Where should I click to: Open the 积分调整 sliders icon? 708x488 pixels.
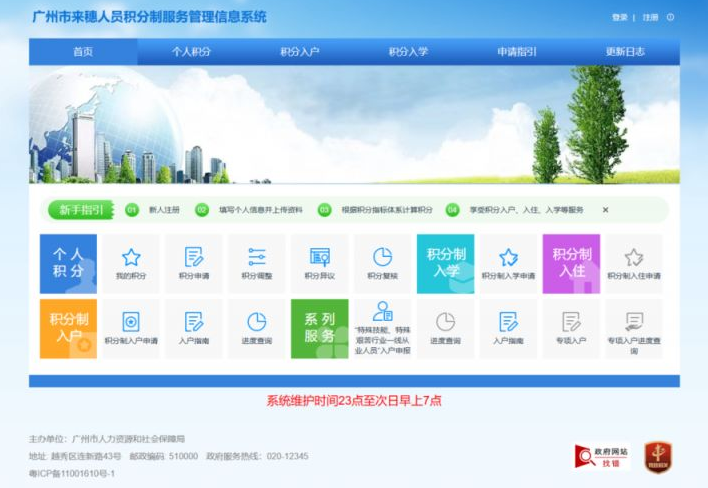pyautogui.click(x=257, y=258)
